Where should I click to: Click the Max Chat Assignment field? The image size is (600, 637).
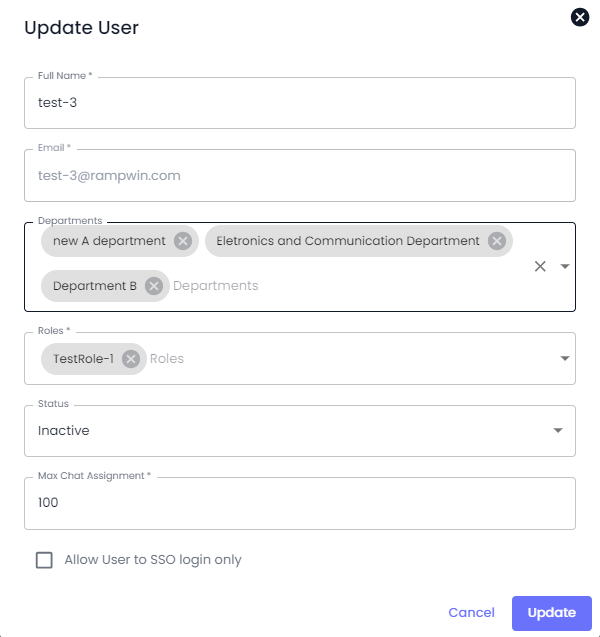click(x=300, y=503)
